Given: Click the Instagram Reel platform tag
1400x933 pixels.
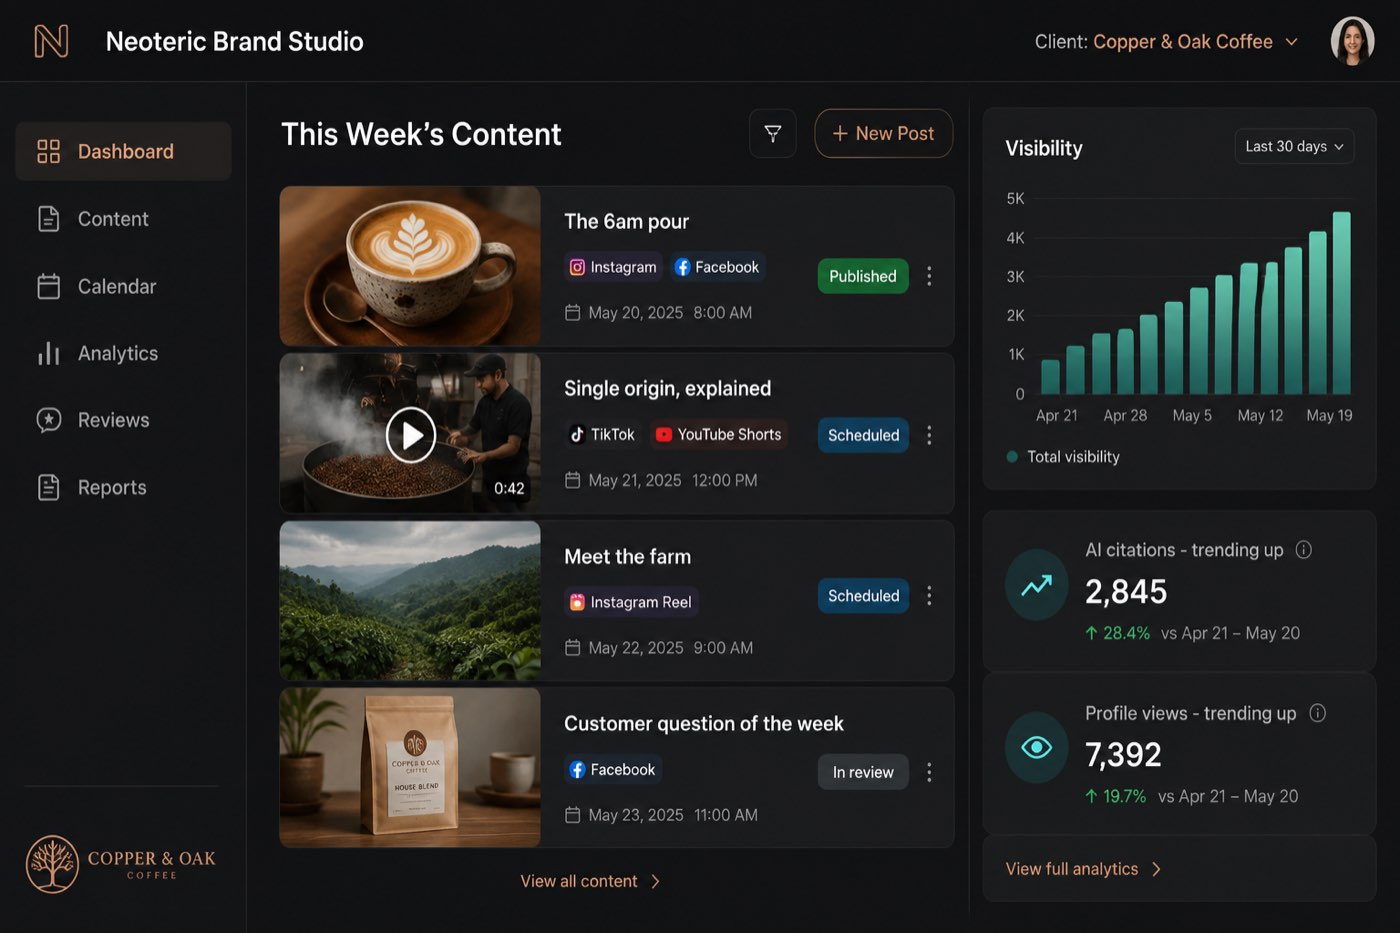Looking at the screenshot, I should tap(631, 602).
